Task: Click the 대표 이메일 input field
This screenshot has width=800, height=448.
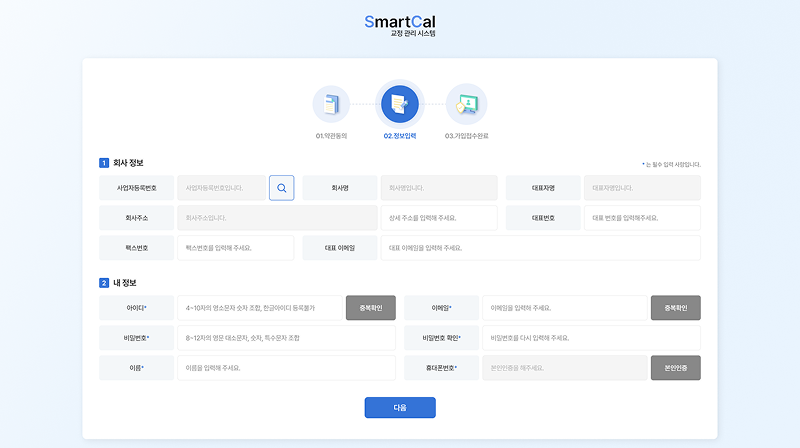Action: pos(540,248)
